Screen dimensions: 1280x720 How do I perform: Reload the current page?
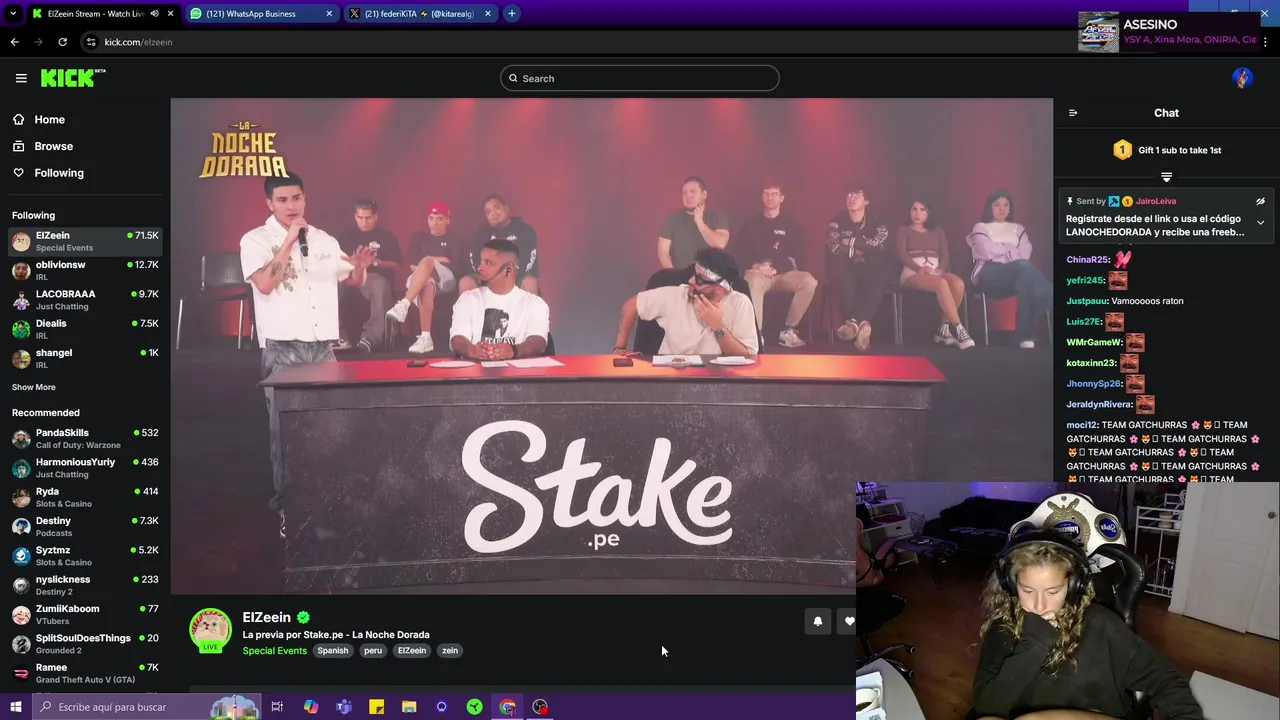pos(62,42)
